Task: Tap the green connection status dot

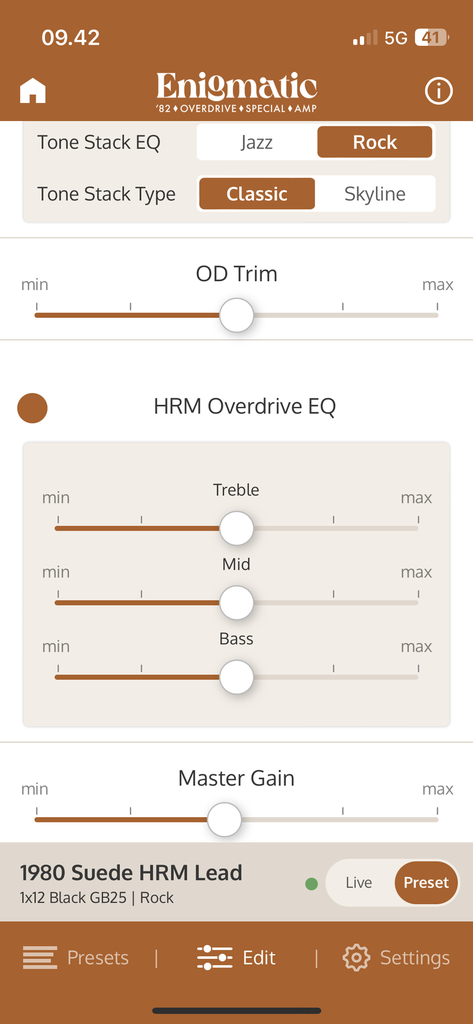Action: click(312, 884)
